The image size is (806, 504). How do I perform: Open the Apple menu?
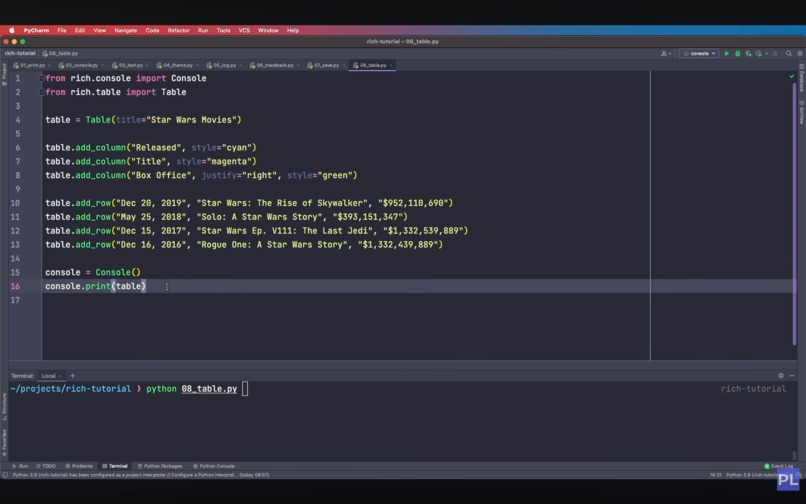click(11, 30)
